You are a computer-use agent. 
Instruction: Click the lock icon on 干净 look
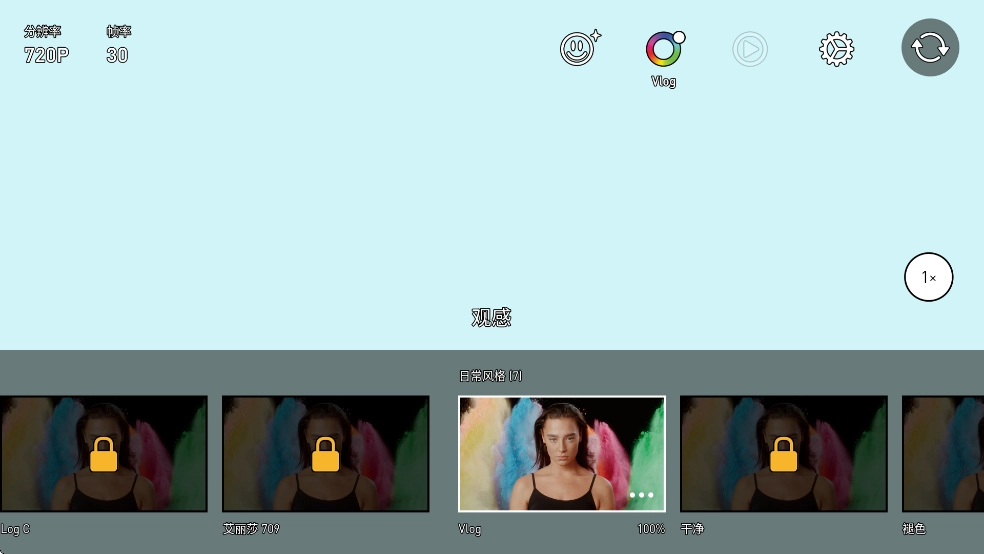[783, 454]
